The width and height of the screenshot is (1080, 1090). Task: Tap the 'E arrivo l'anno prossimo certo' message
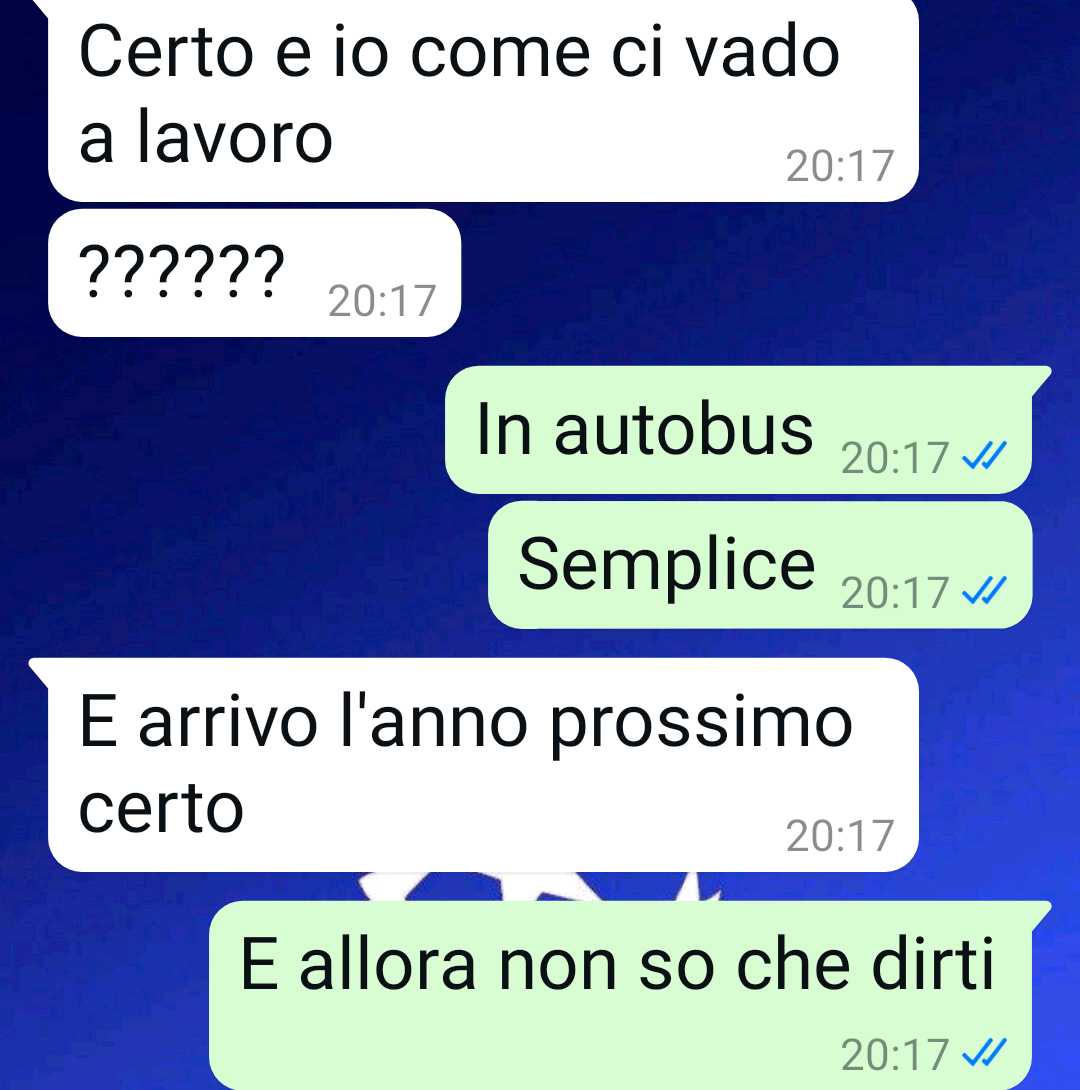click(x=483, y=765)
